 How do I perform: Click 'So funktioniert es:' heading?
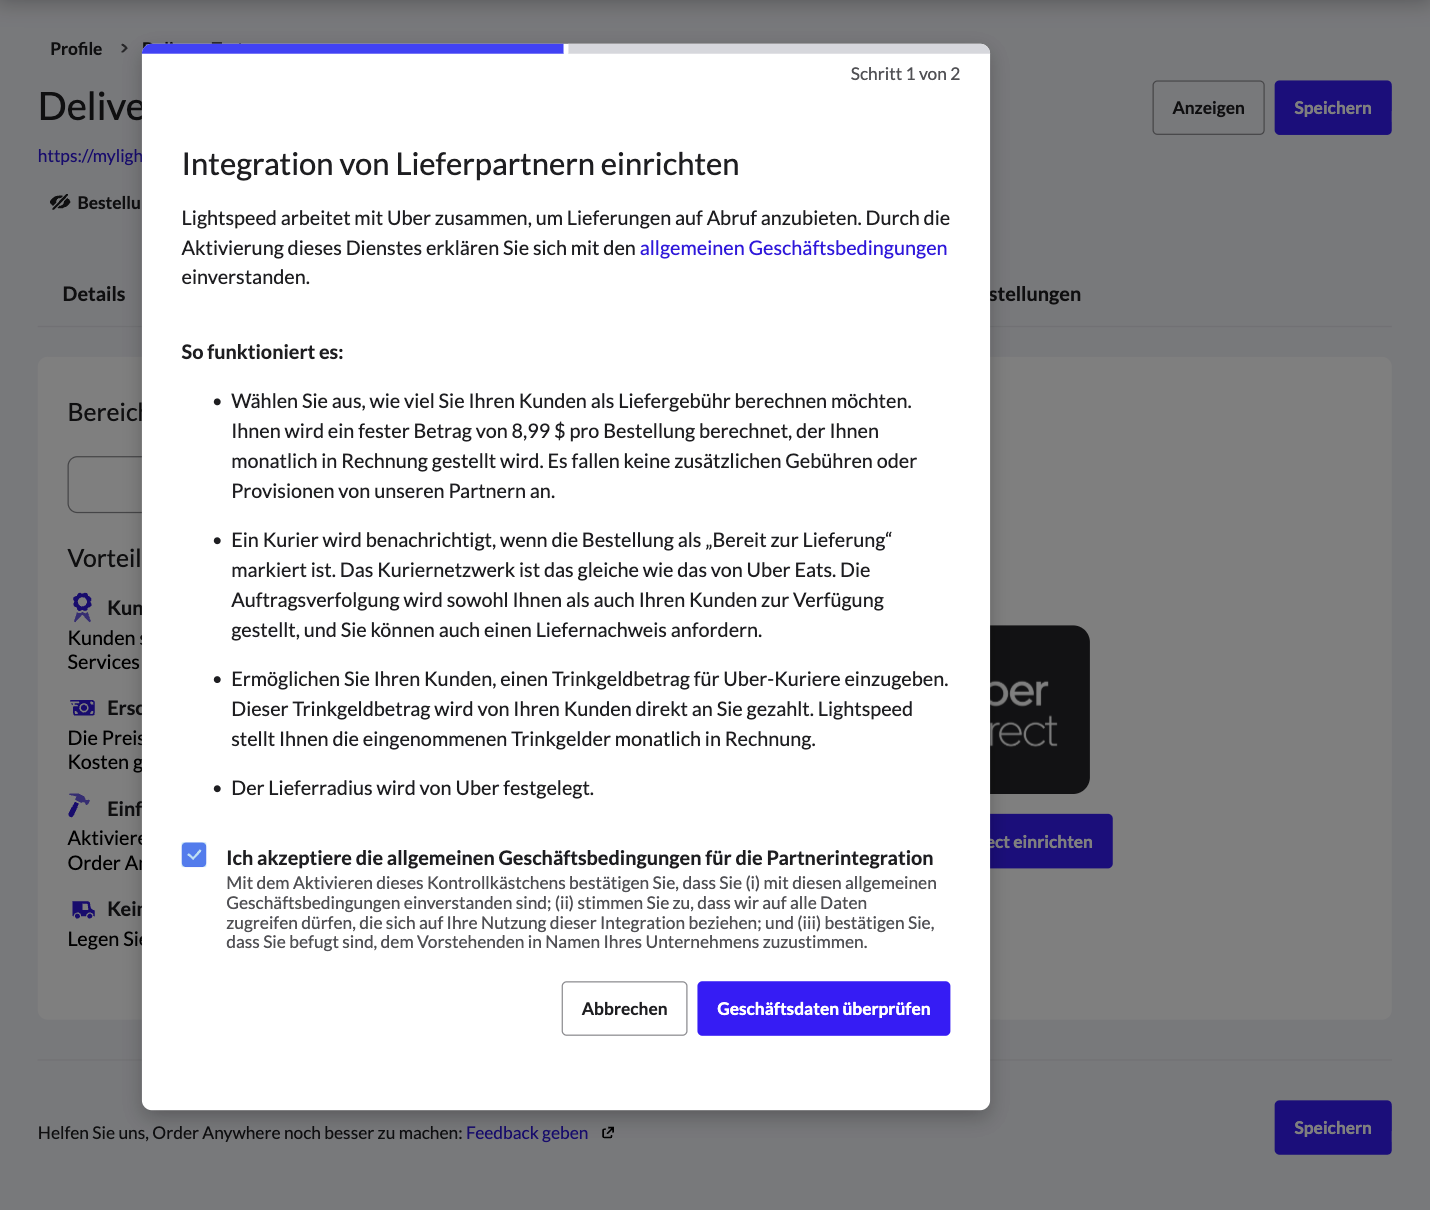[x=262, y=352]
